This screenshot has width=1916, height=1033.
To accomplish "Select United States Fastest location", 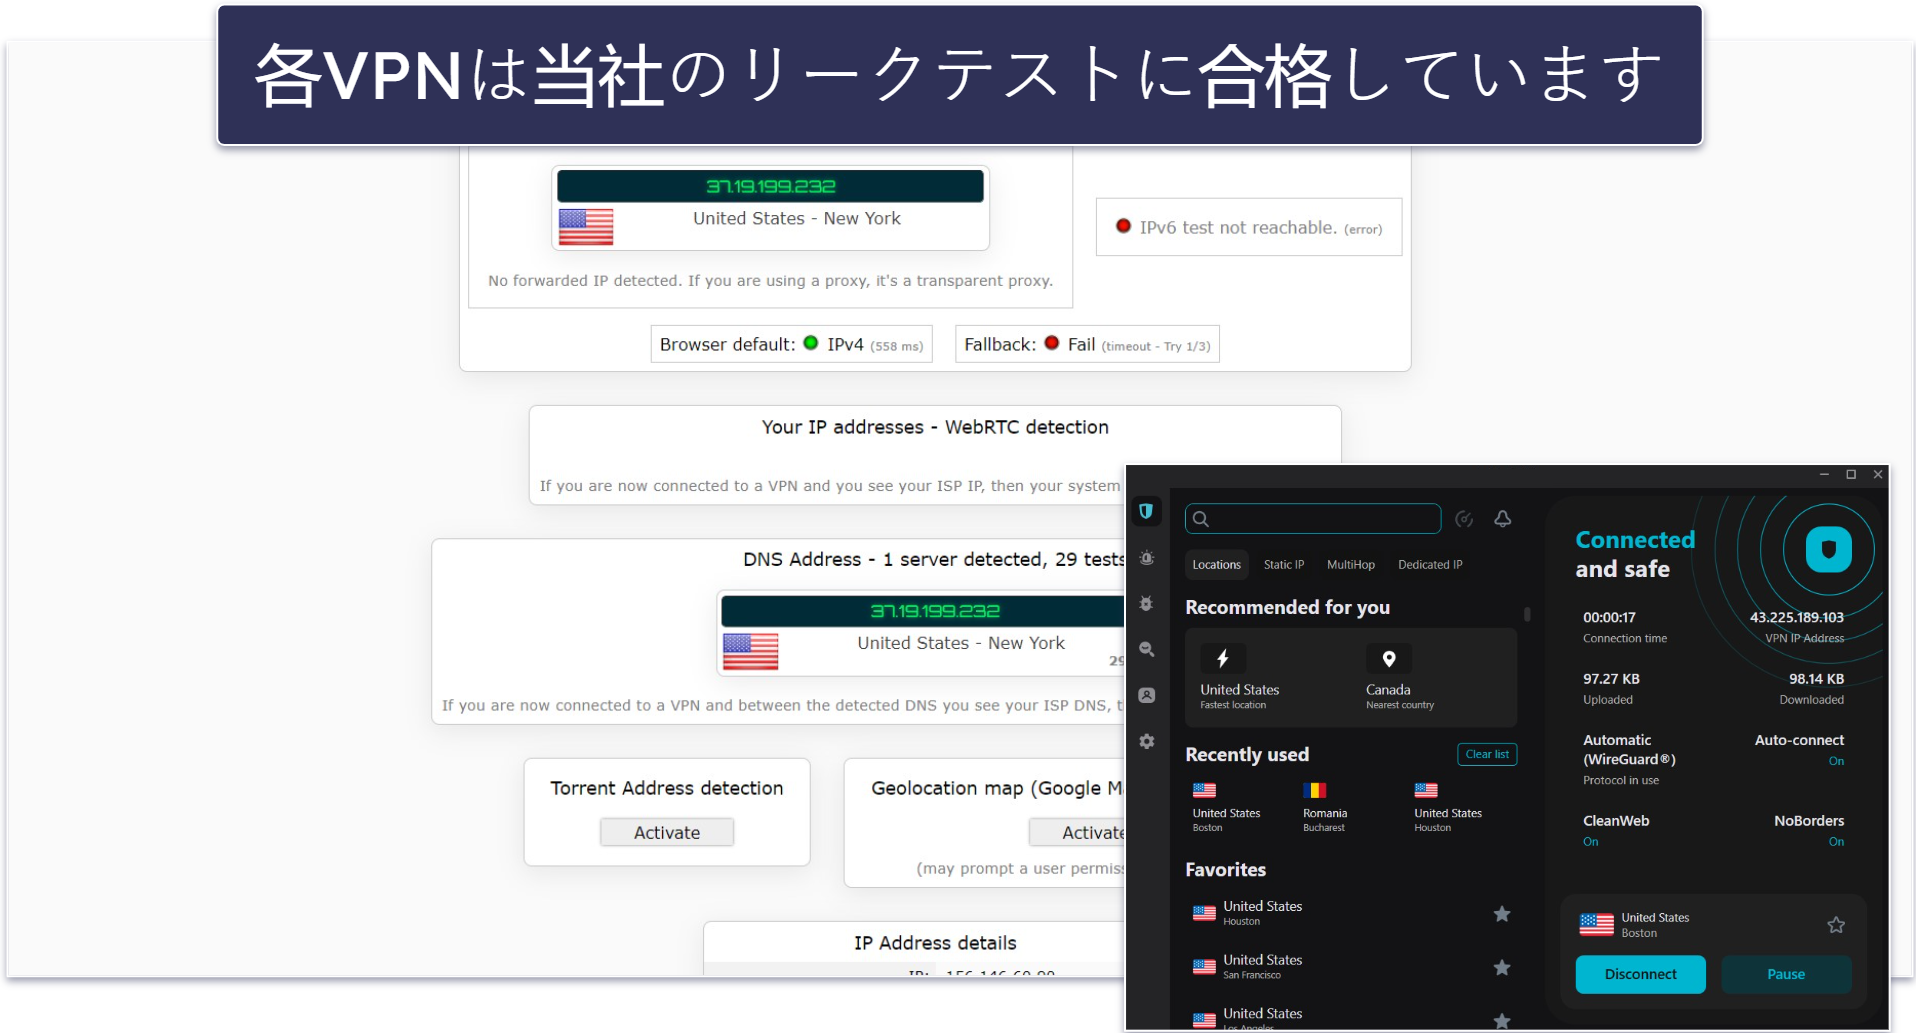I will click(x=1240, y=677).
